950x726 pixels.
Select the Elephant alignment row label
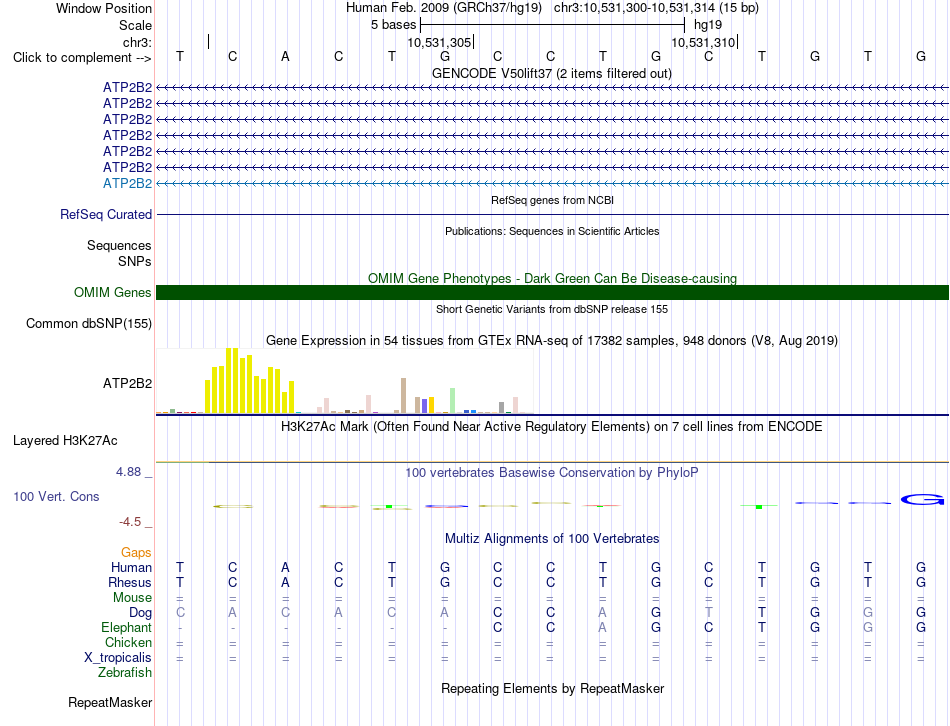tap(126, 627)
